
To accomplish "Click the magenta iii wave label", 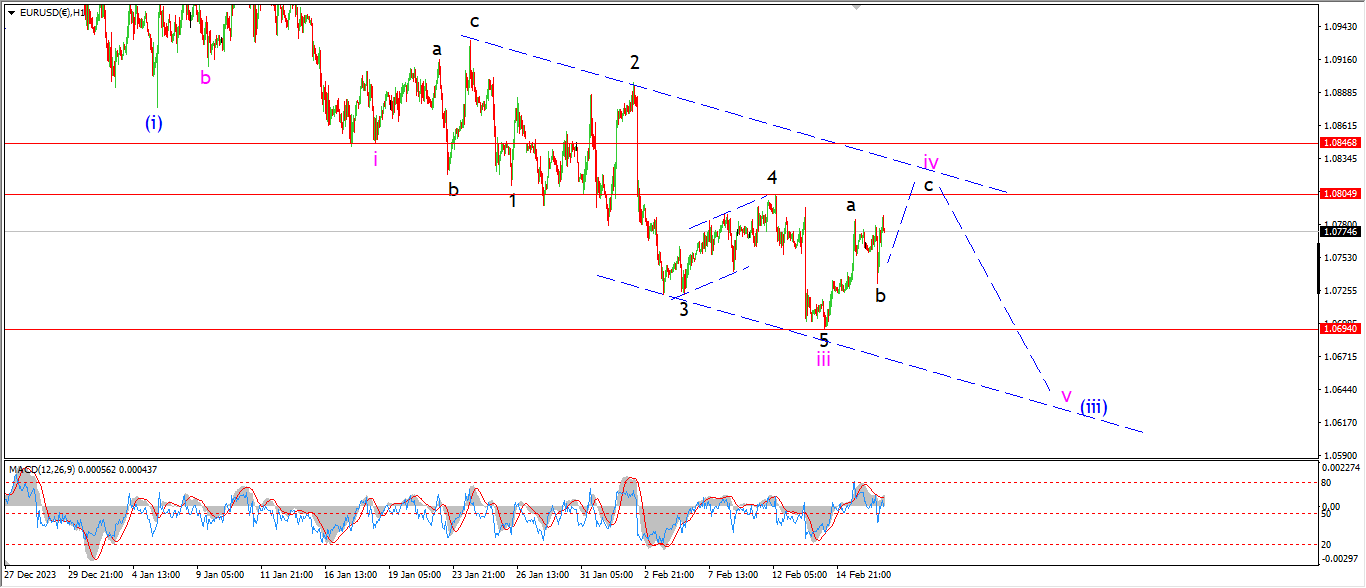I will click(822, 359).
